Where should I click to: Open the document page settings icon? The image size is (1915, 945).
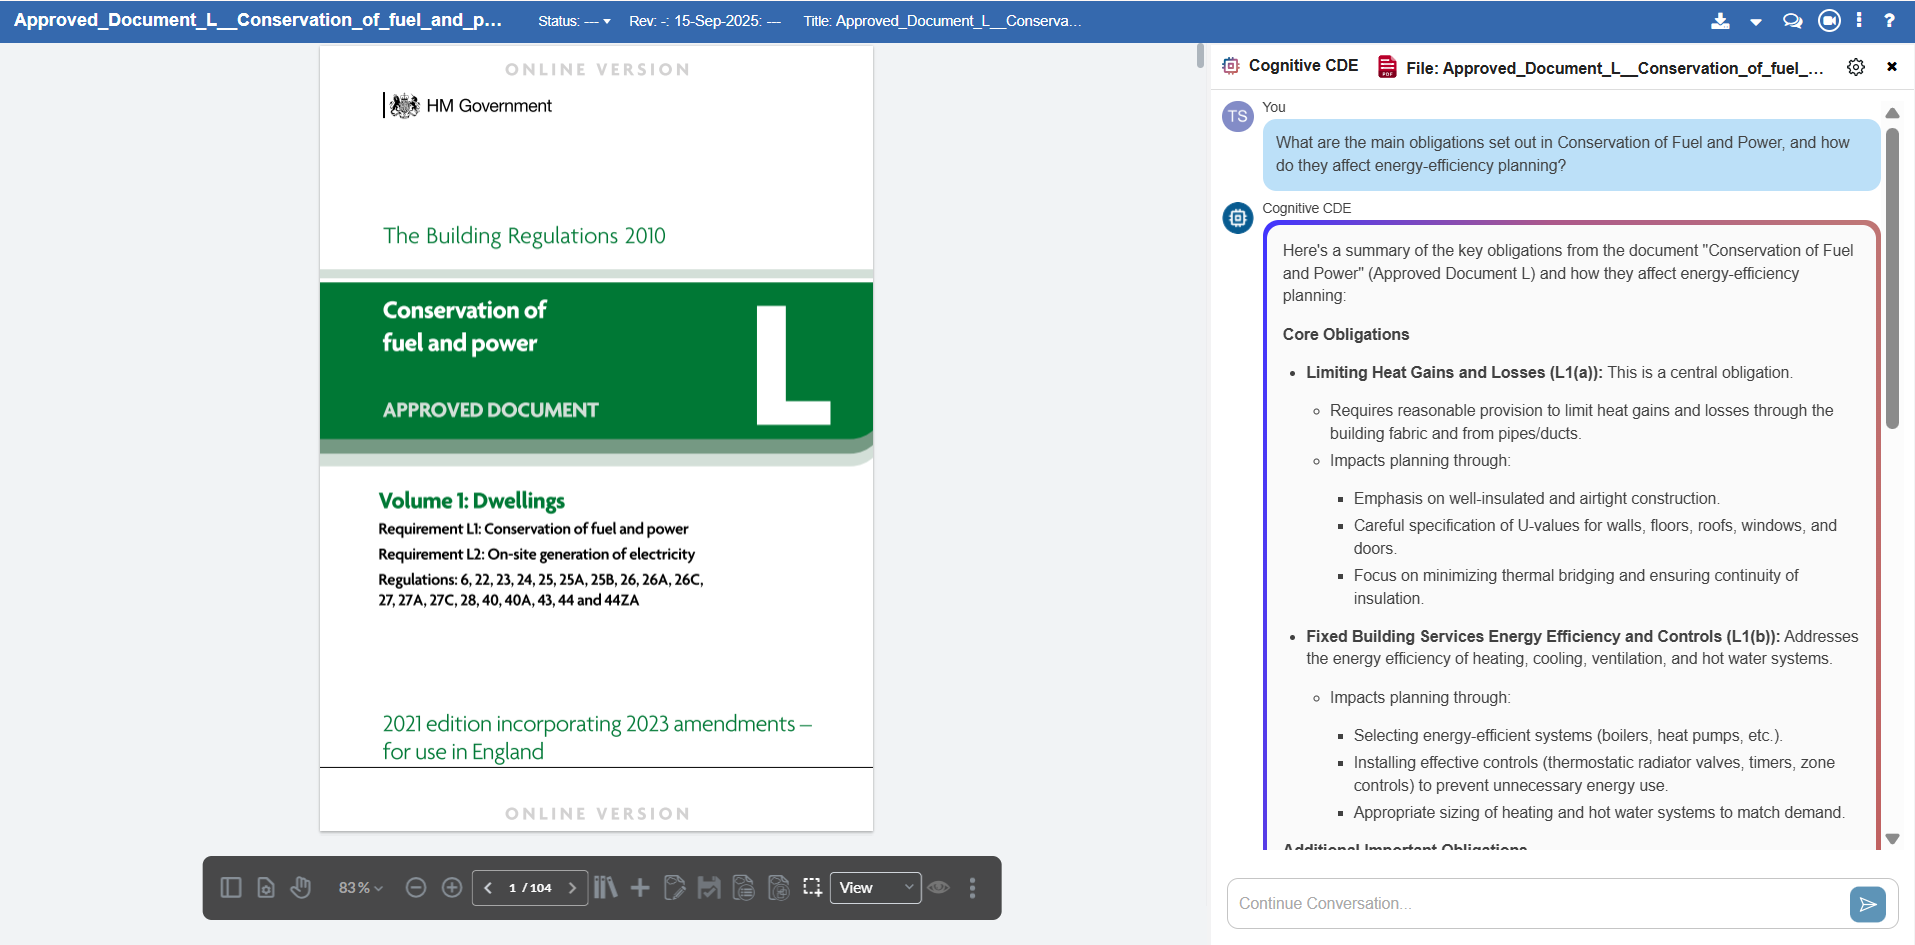(x=266, y=888)
